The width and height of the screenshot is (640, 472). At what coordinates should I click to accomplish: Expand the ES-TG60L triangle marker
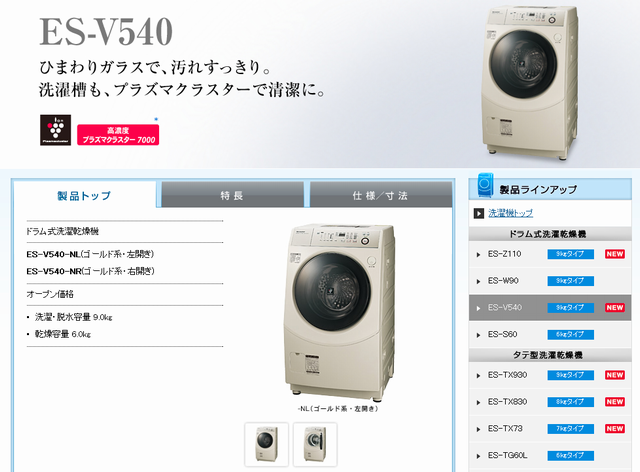tap(478, 456)
